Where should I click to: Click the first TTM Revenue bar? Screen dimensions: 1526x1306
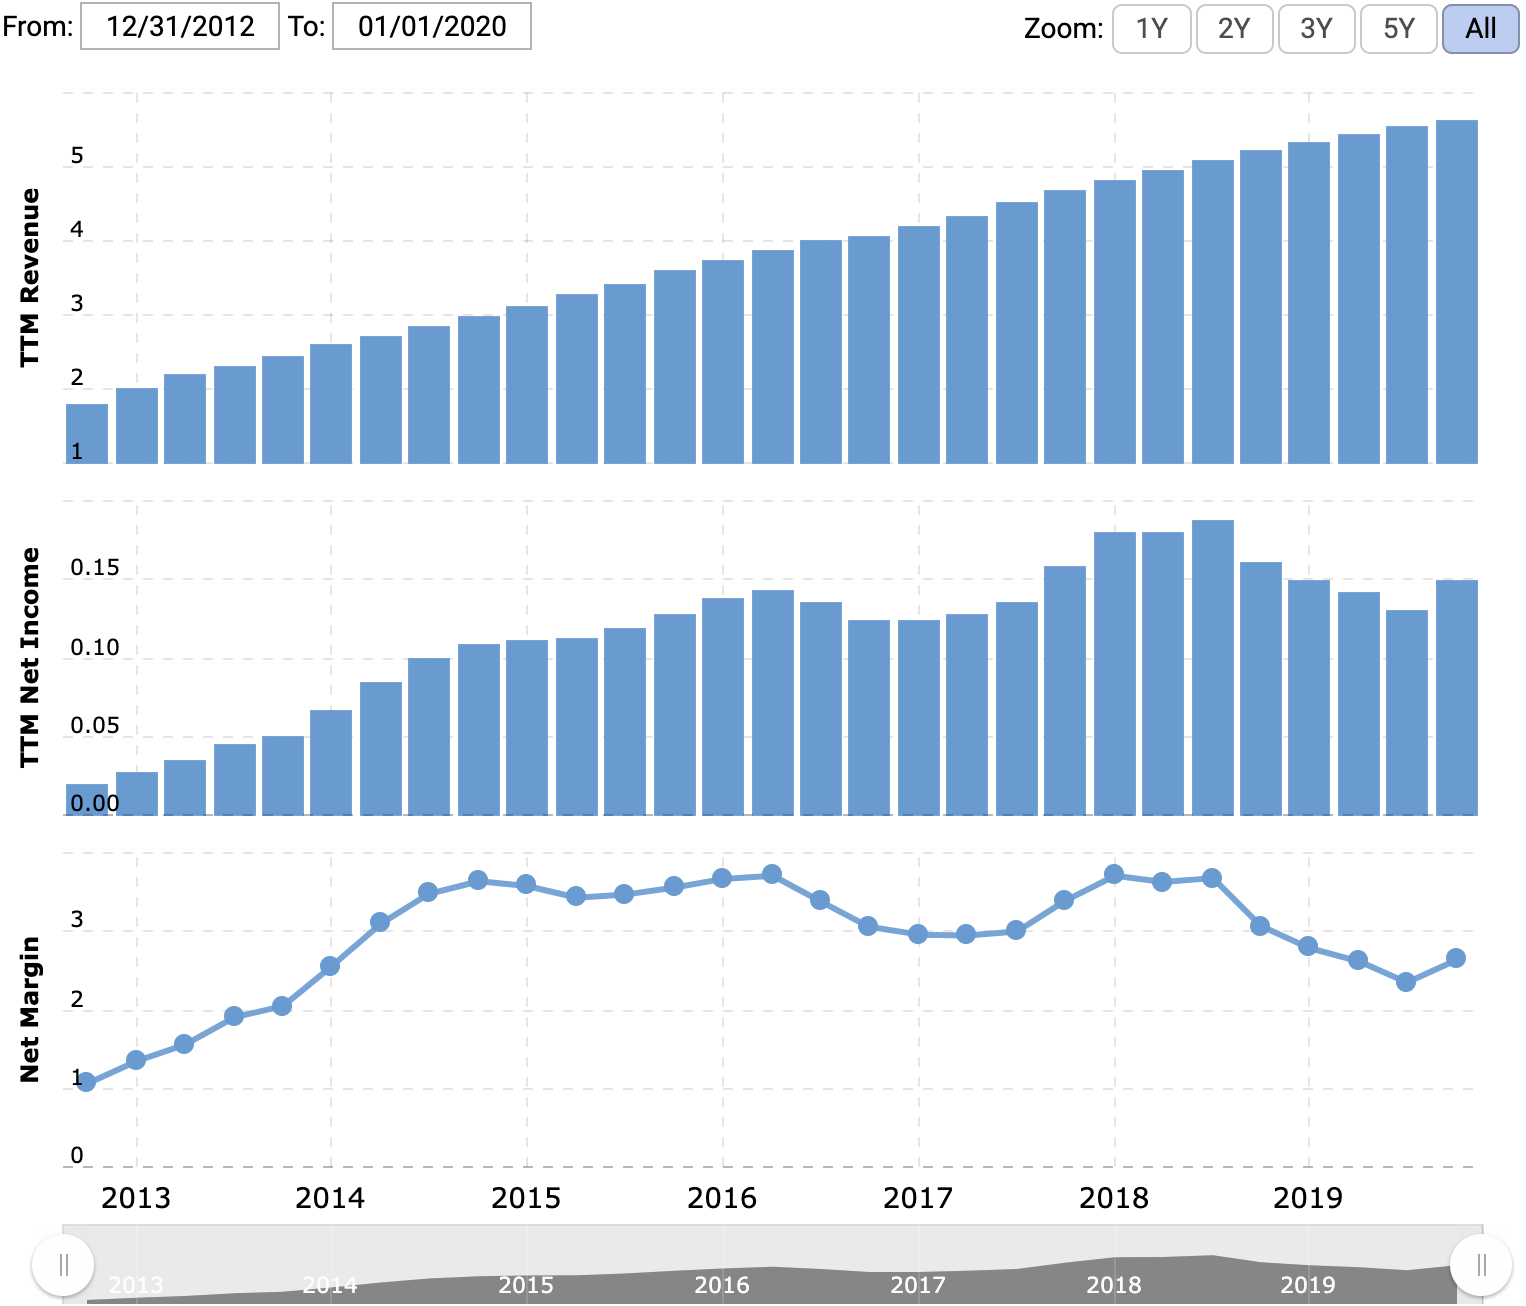[x=87, y=434]
